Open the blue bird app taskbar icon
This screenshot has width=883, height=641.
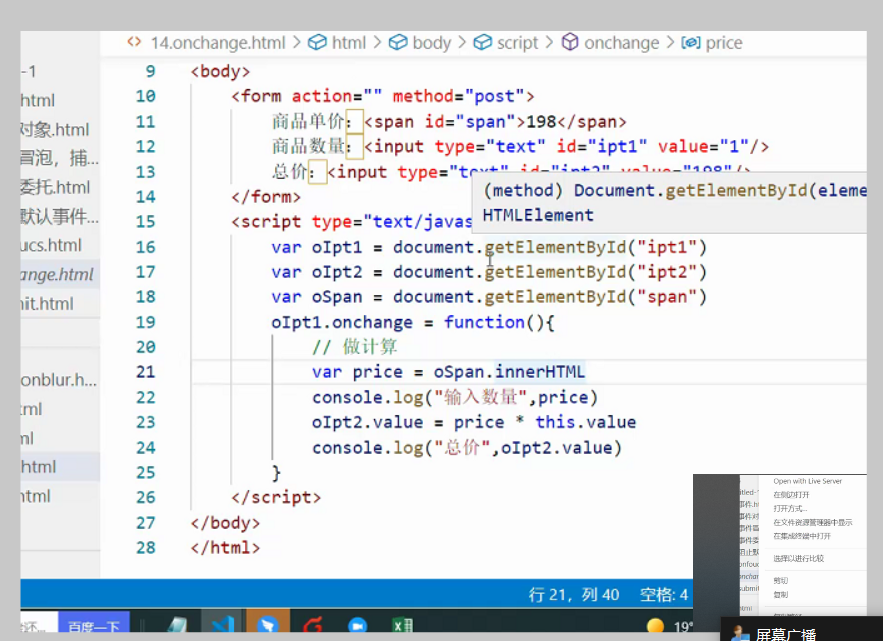tap(268, 625)
